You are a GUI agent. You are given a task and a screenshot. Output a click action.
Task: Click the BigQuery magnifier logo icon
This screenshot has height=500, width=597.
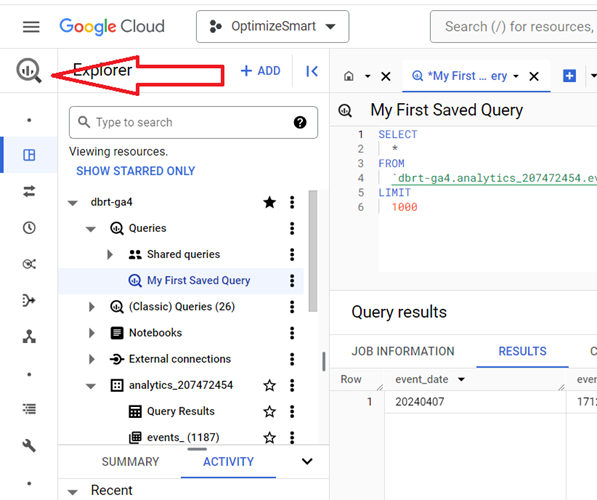pos(29,70)
